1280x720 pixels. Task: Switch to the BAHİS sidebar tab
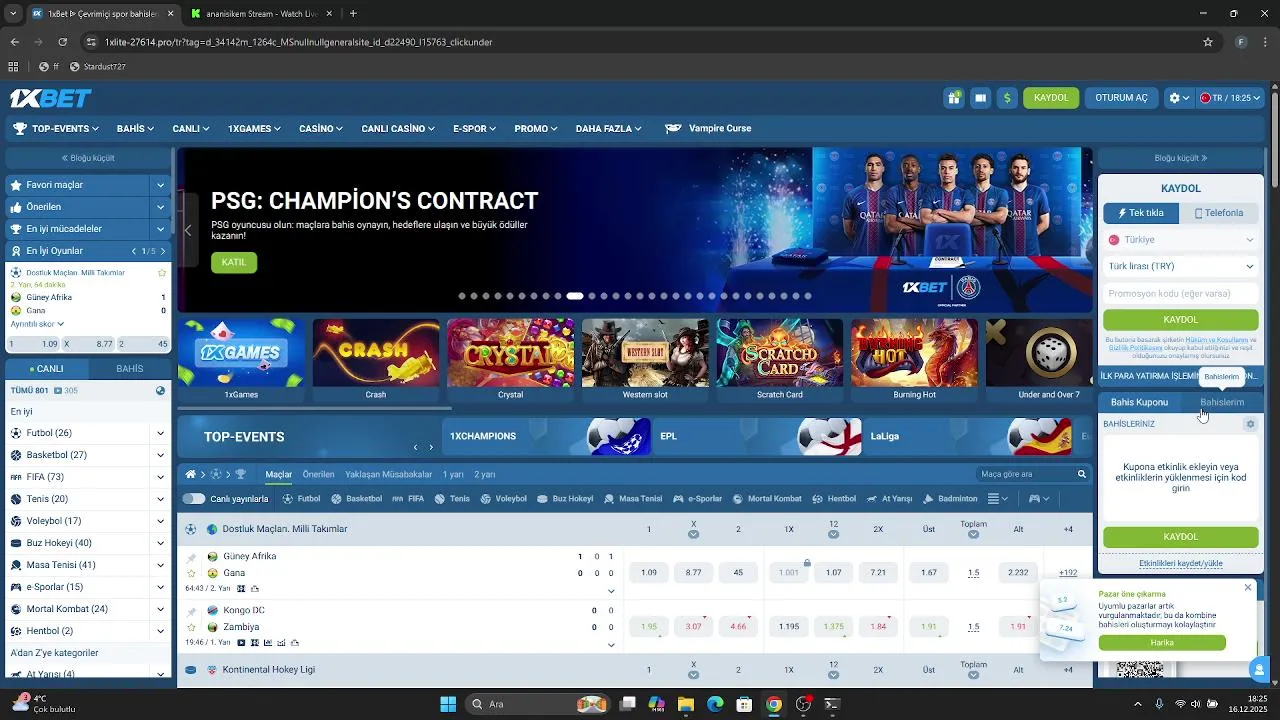(x=130, y=369)
